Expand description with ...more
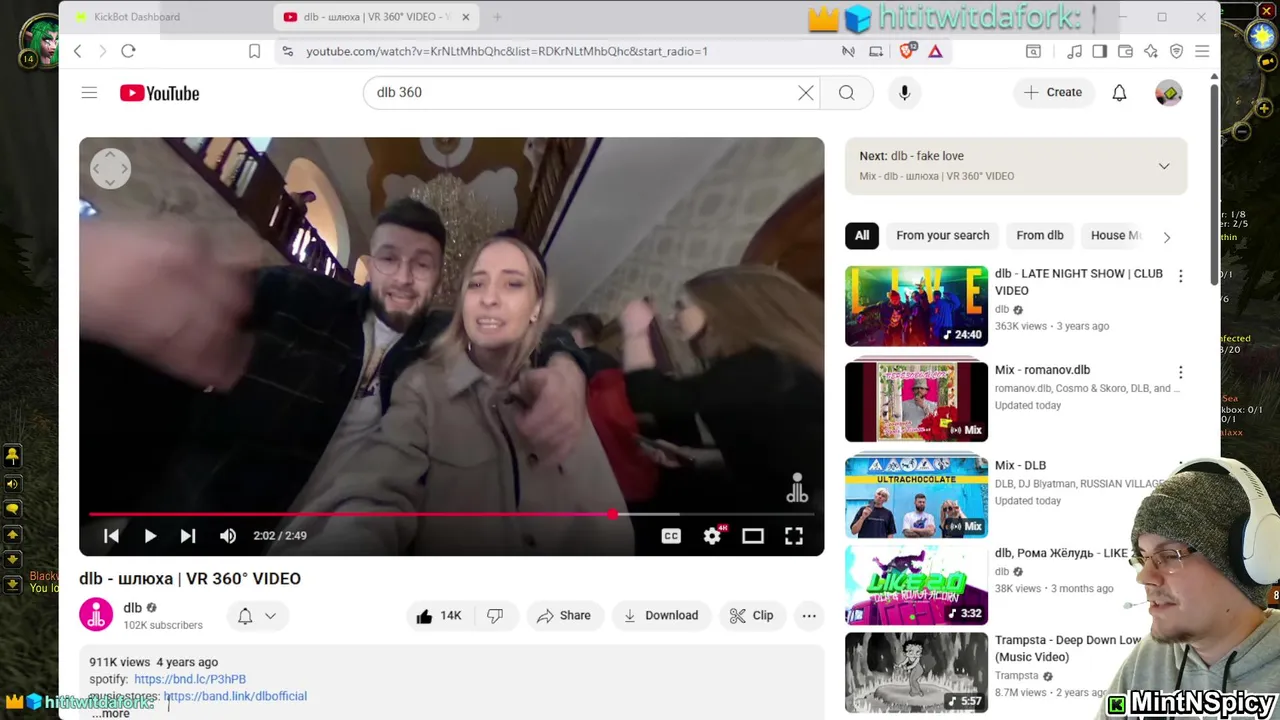1280x720 pixels. 111,713
